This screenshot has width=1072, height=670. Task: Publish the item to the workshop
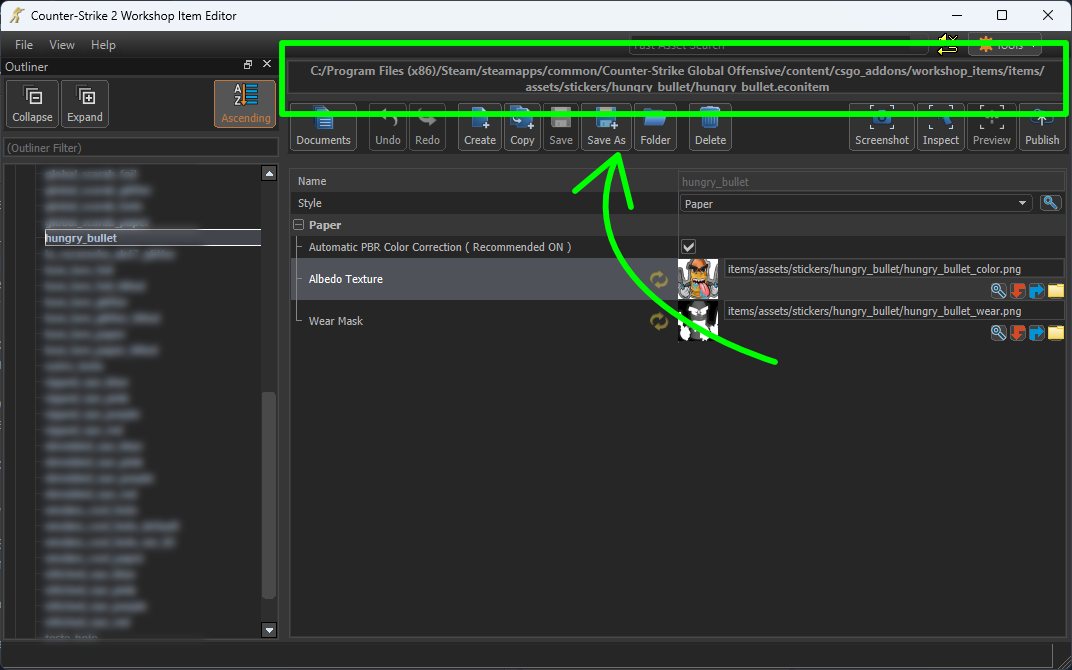coord(1042,127)
